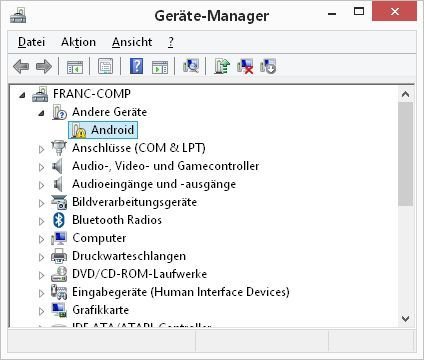Click the Andere Geräte question mark icon
424x360 pixels.
(x=60, y=112)
